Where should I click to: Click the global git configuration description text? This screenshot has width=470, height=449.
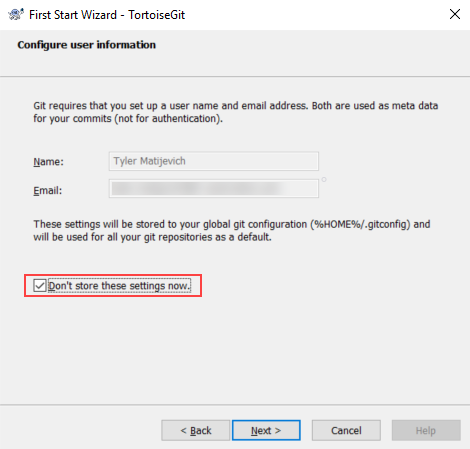[x=232, y=231]
